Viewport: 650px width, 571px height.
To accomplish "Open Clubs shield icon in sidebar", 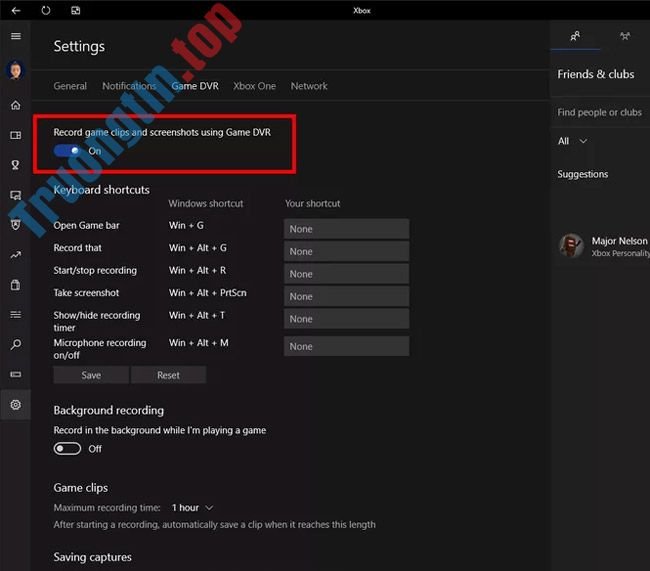I will click(x=16, y=225).
